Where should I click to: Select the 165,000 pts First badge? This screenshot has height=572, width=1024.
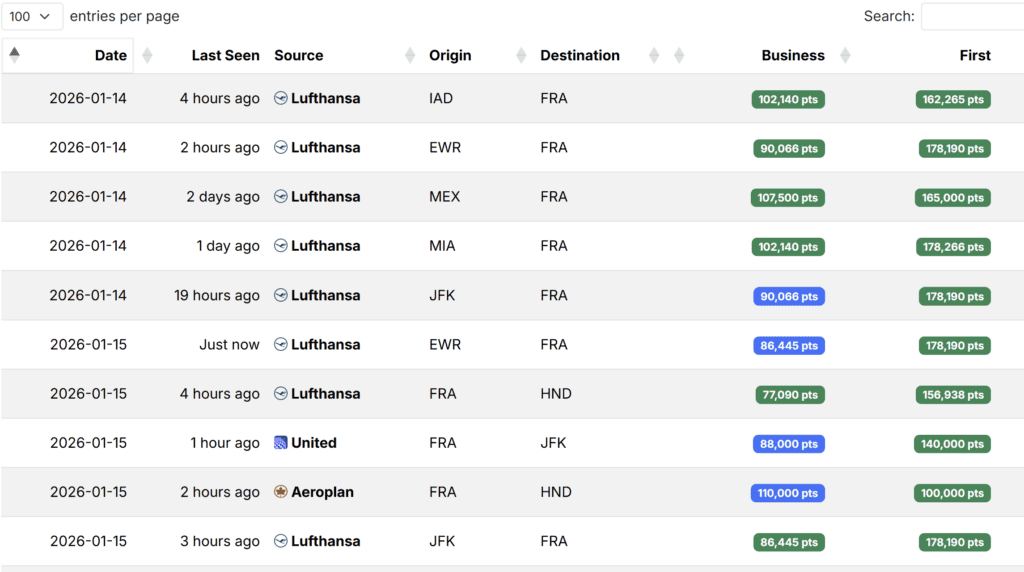[x=953, y=198]
